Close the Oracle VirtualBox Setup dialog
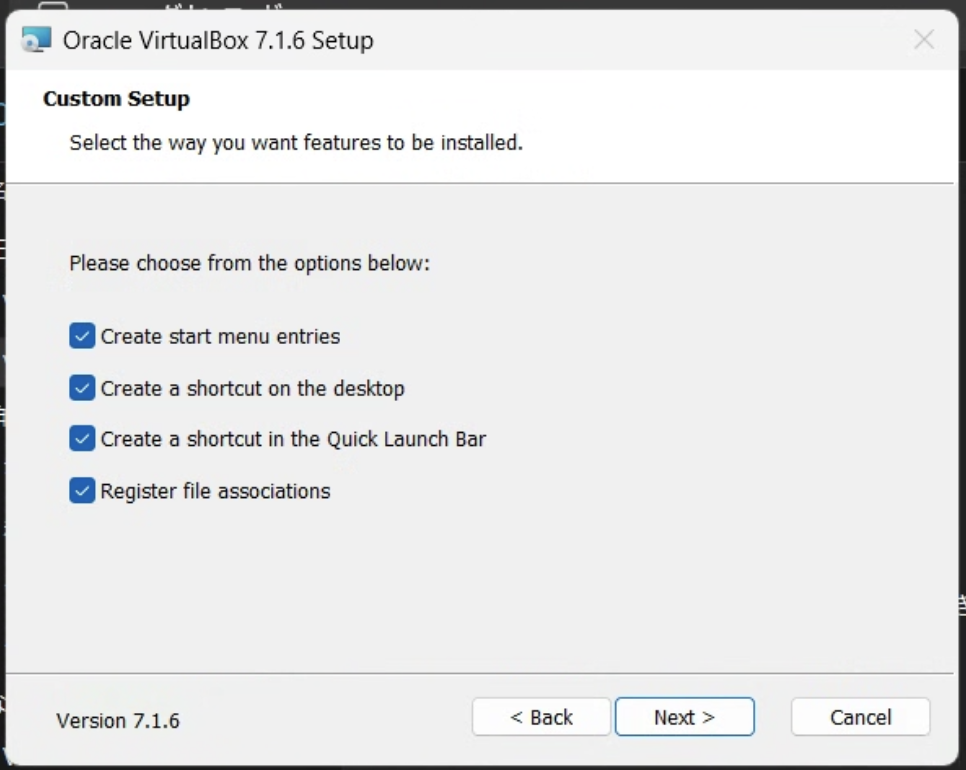The image size is (966, 770). pyautogui.click(x=923, y=40)
